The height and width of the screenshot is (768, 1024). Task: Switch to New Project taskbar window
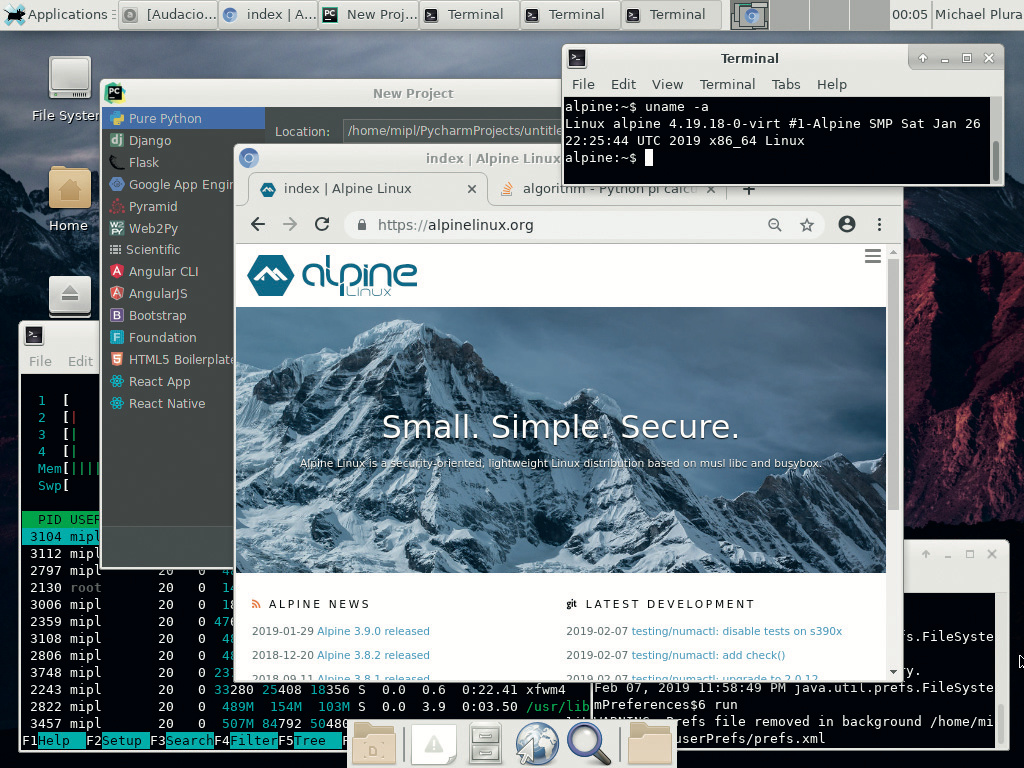tap(370, 14)
